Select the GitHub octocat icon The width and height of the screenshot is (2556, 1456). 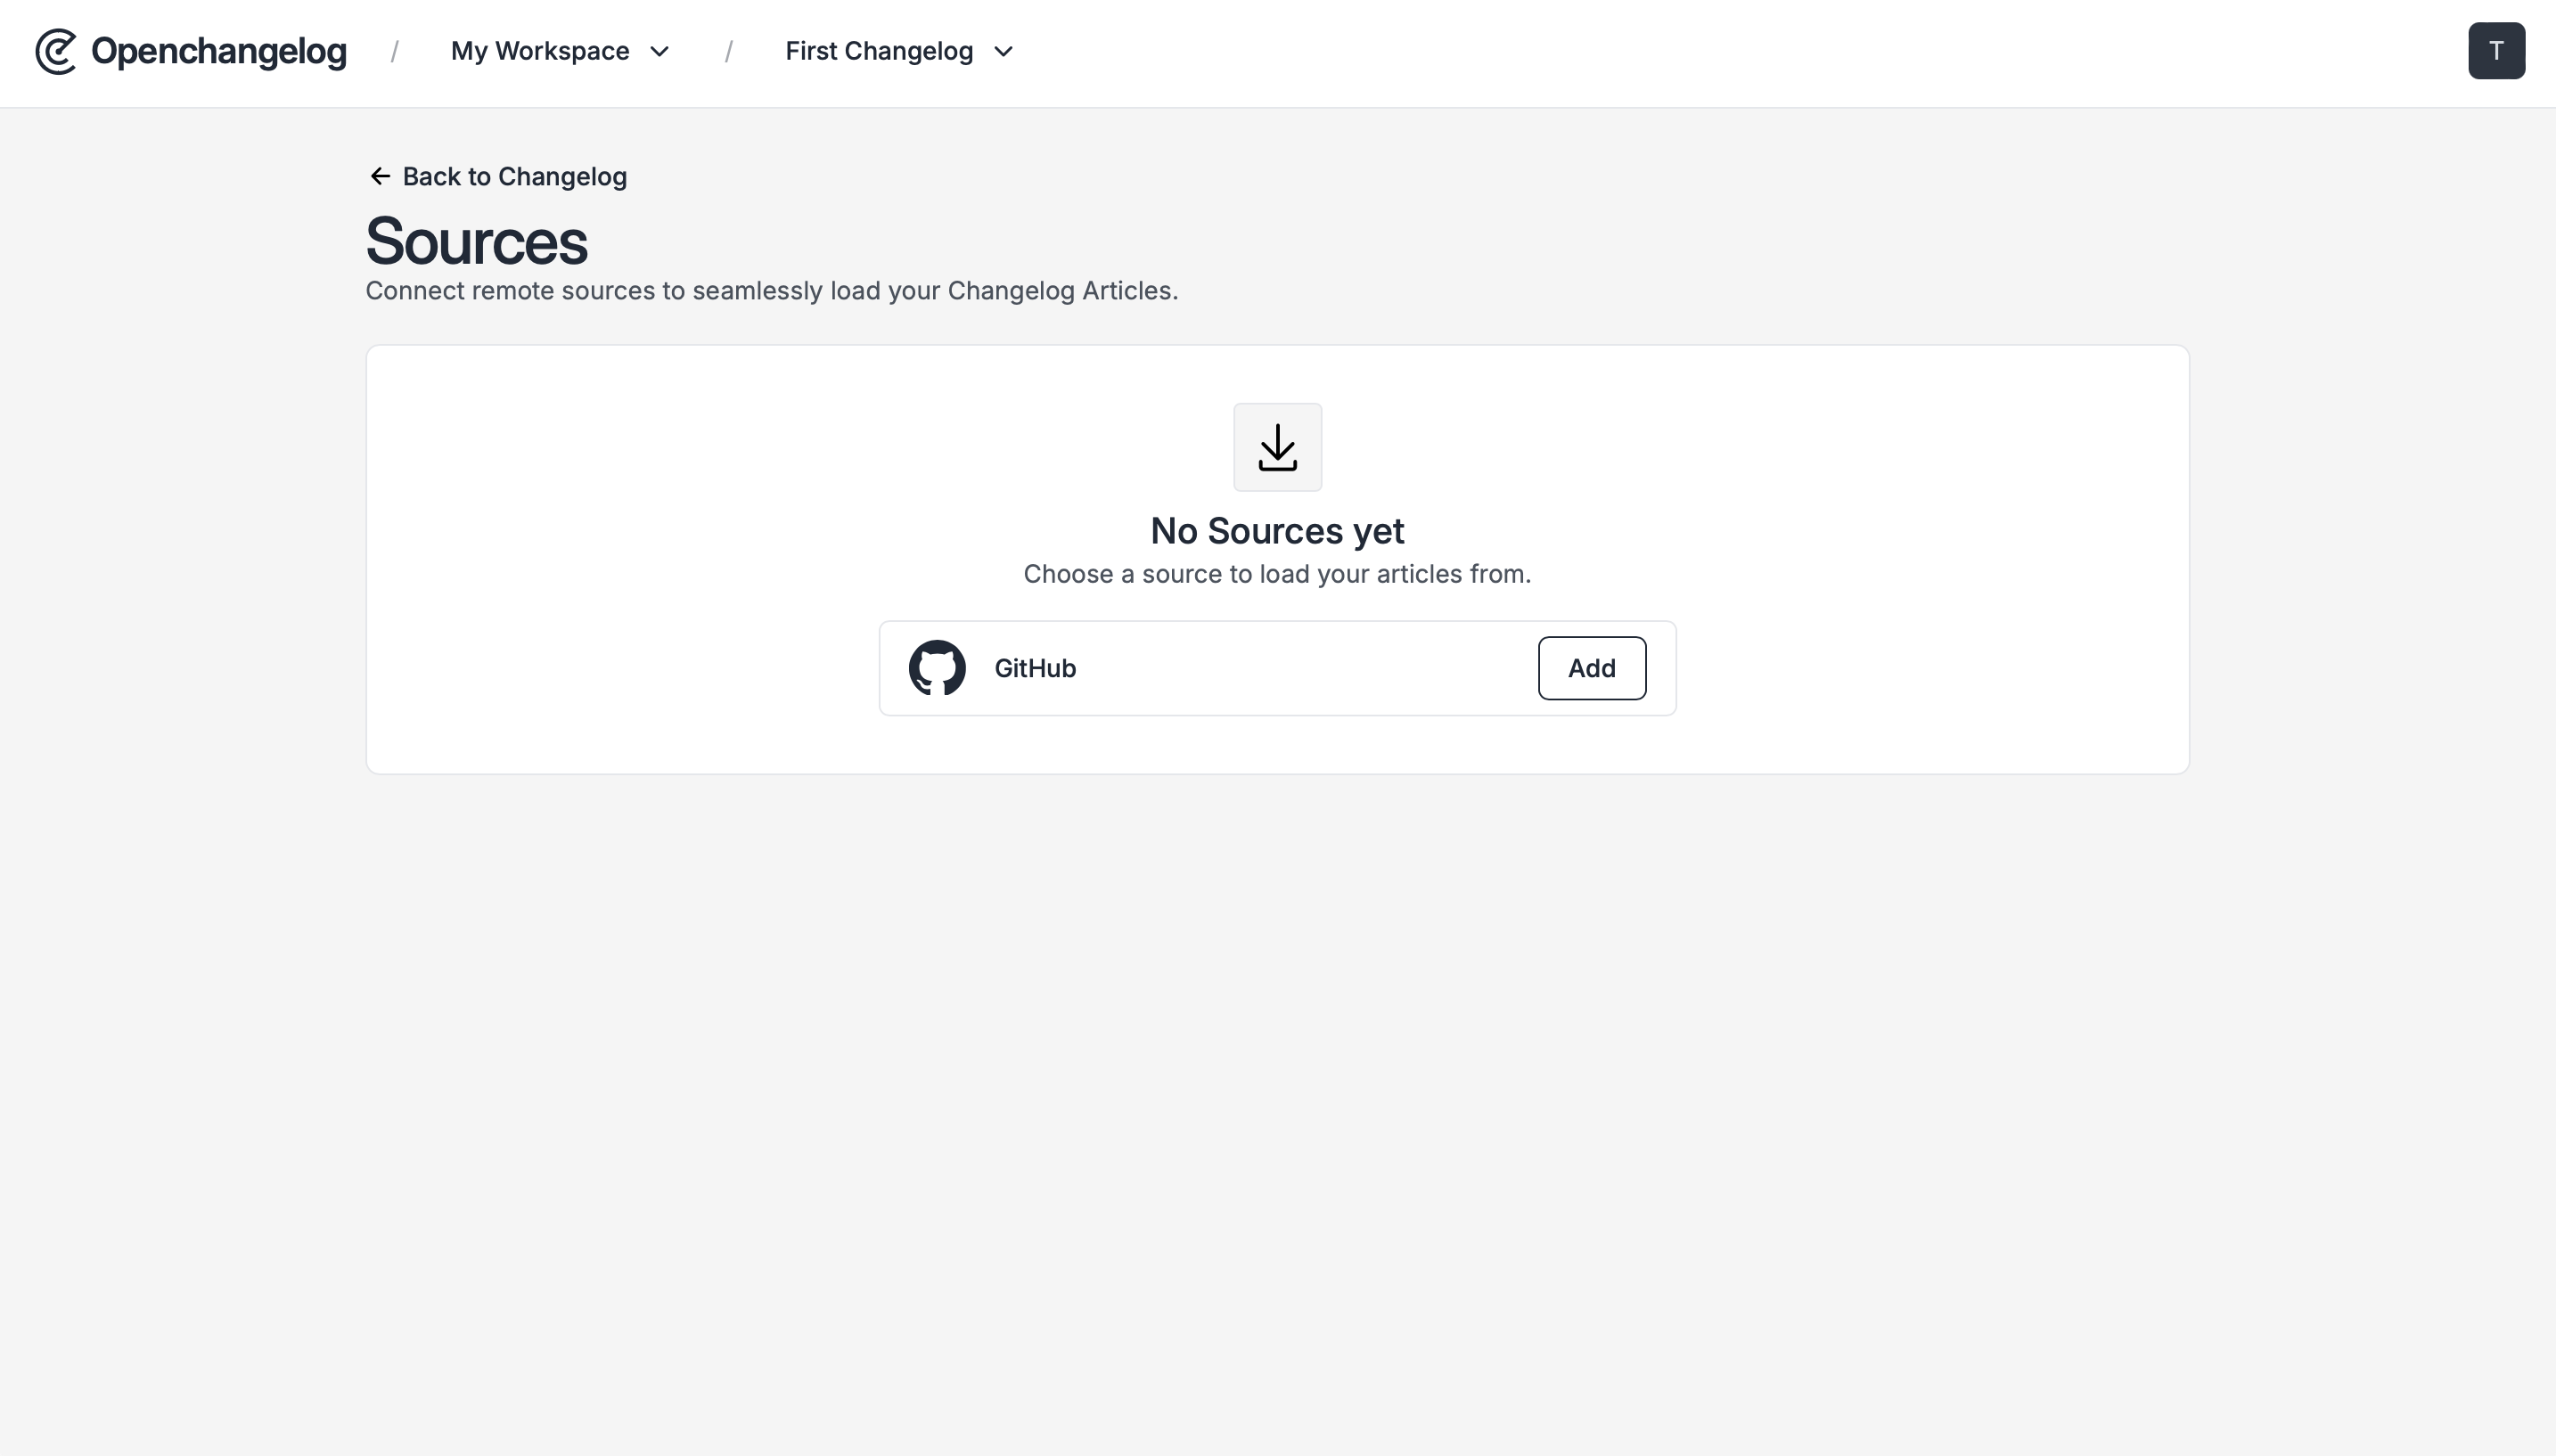(x=935, y=667)
